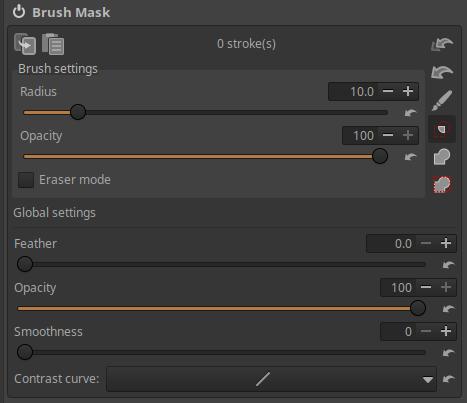Click the undo-all strokes double-arrow icon
The width and height of the screenshot is (467, 403).
[442, 44]
